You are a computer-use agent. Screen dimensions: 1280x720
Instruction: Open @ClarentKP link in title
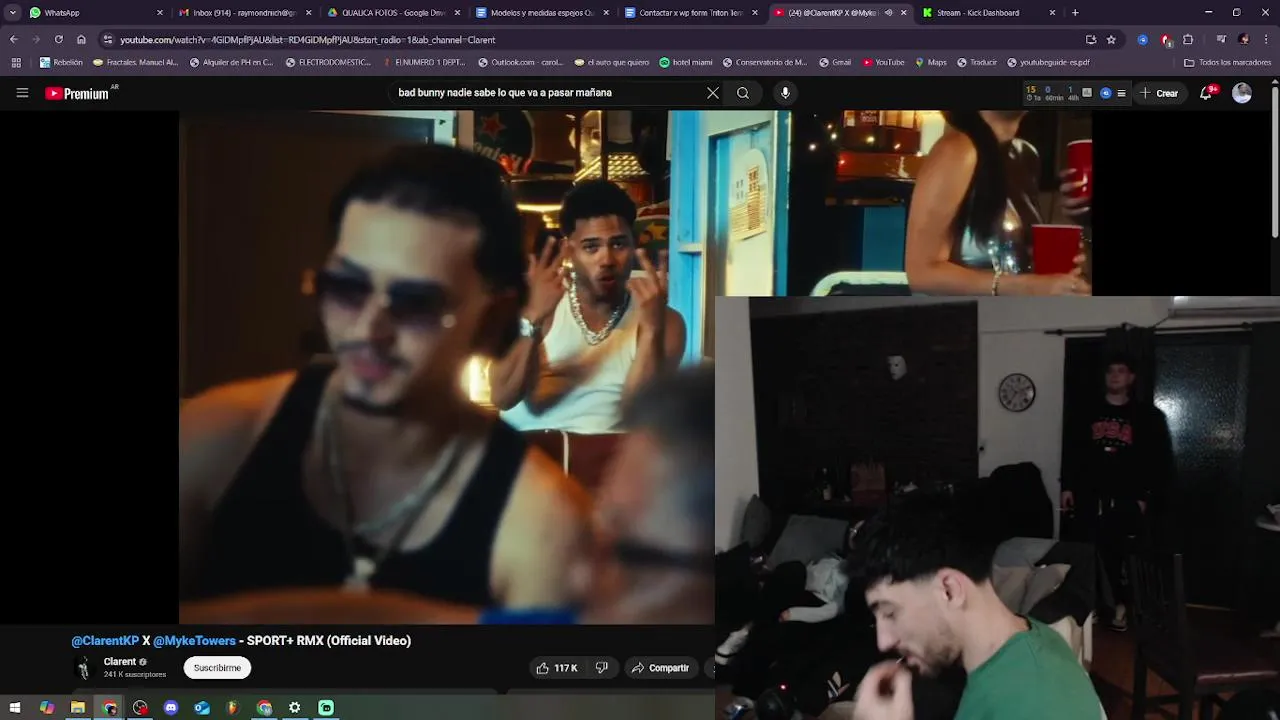105,641
